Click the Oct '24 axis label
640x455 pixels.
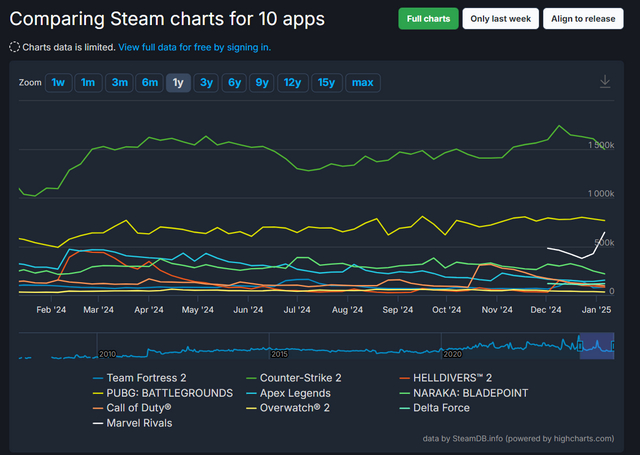tap(447, 310)
